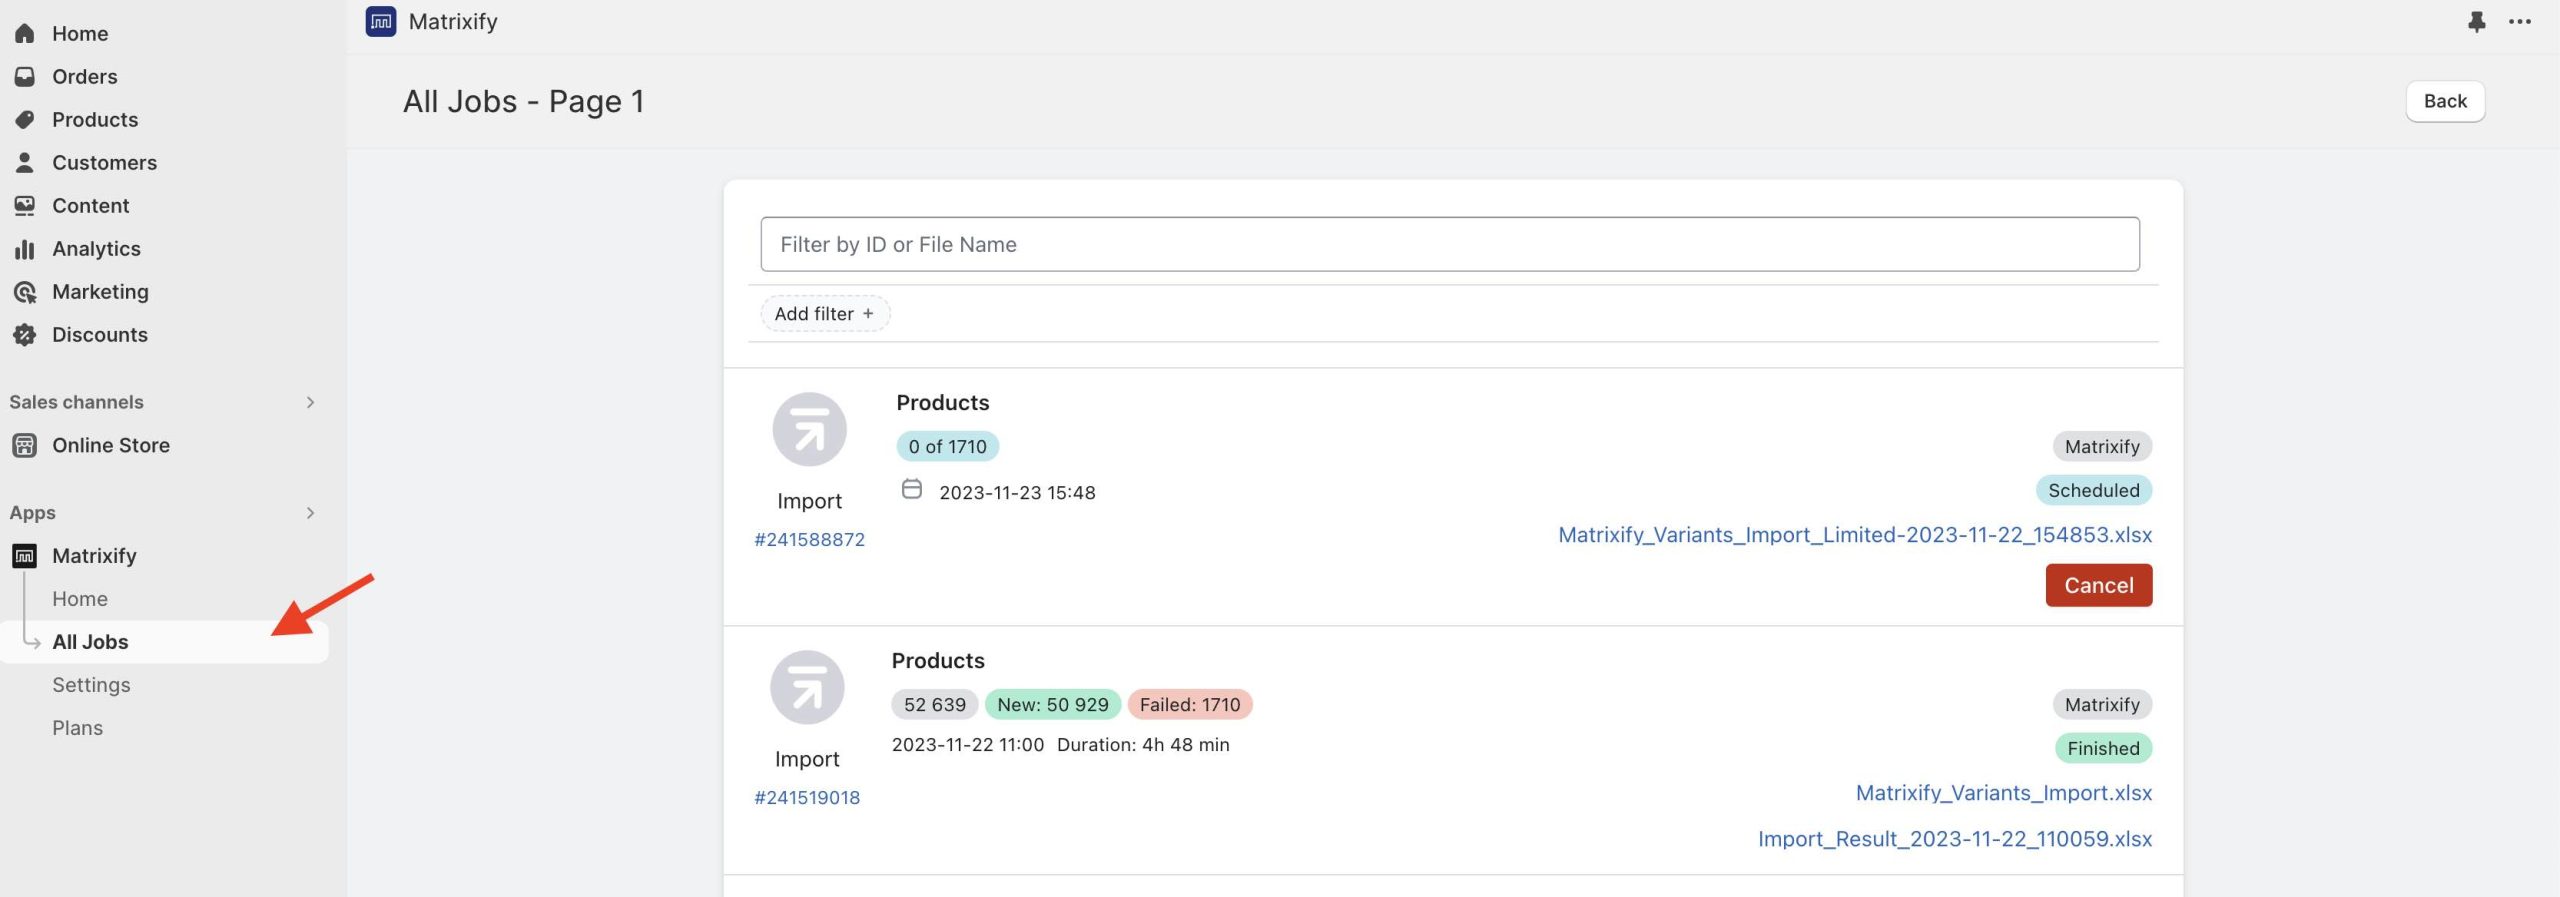Open Add filter dropdown

click(825, 313)
